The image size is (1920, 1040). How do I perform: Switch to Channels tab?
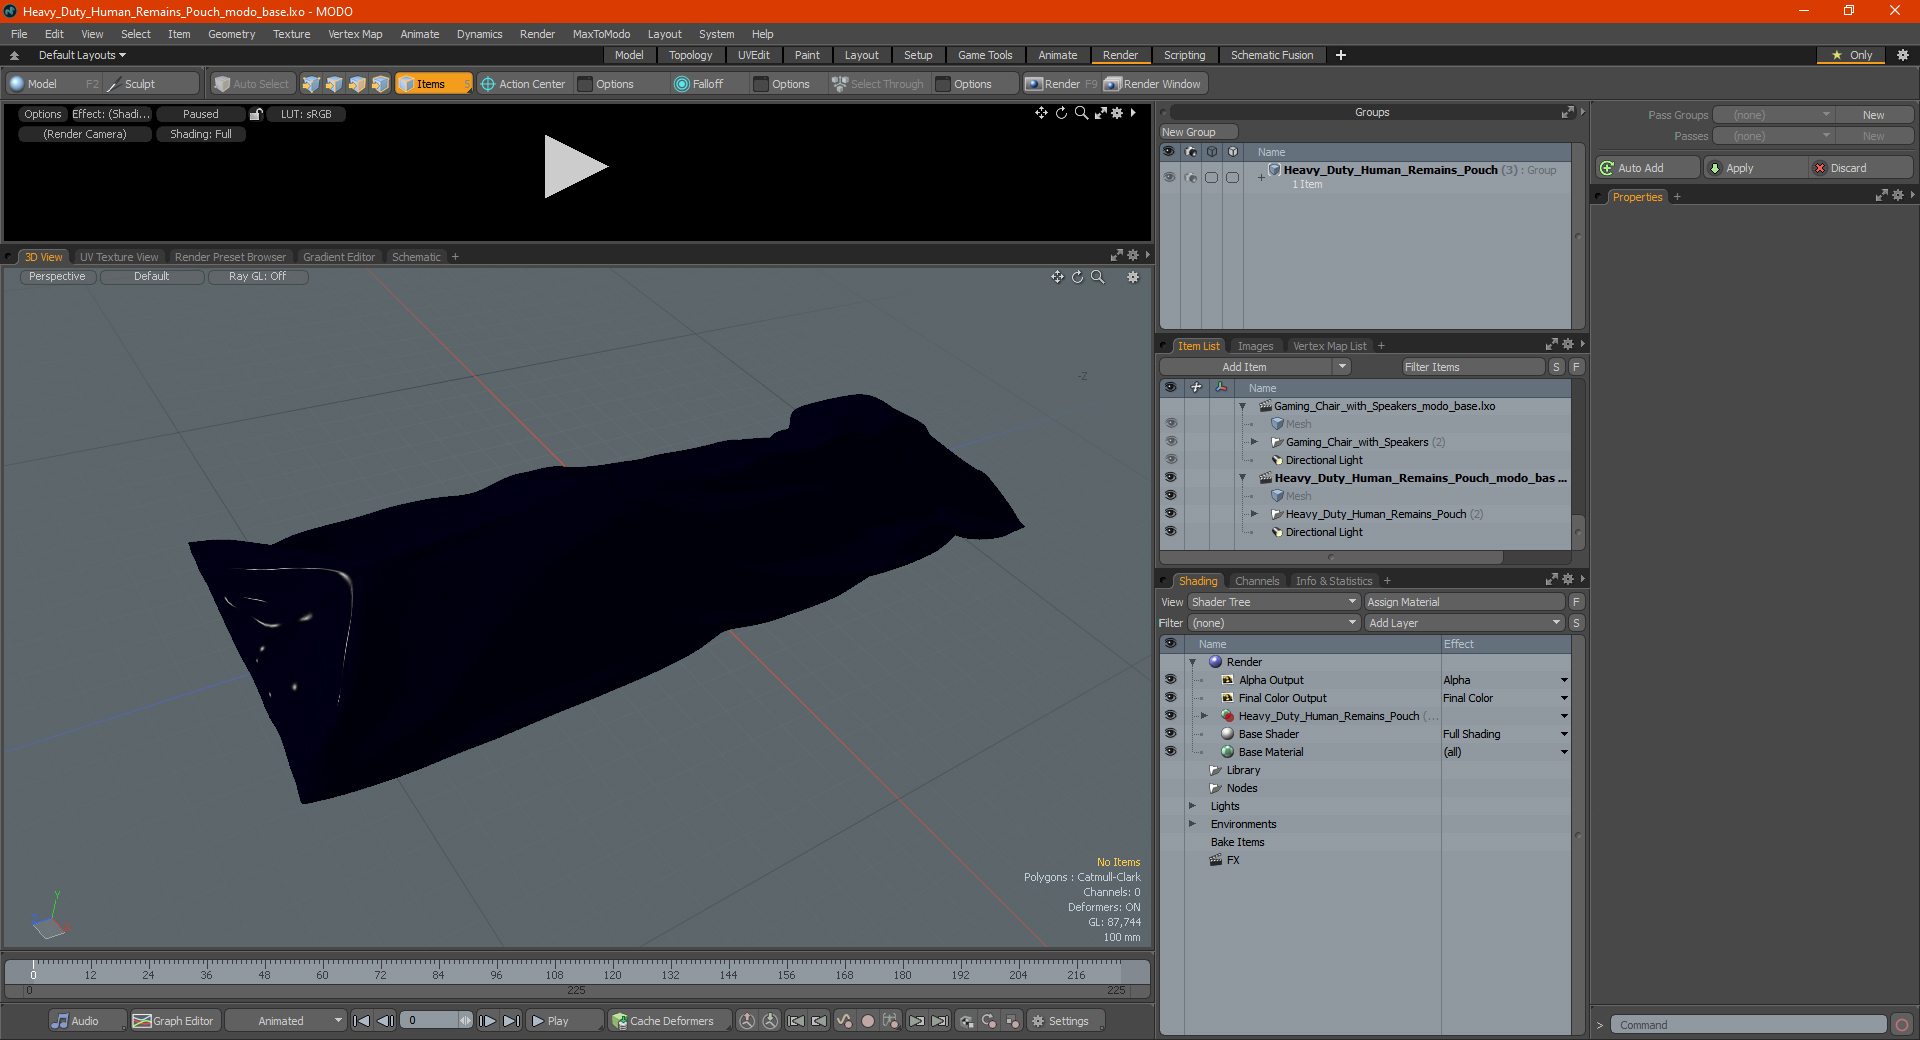[x=1256, y=581]
